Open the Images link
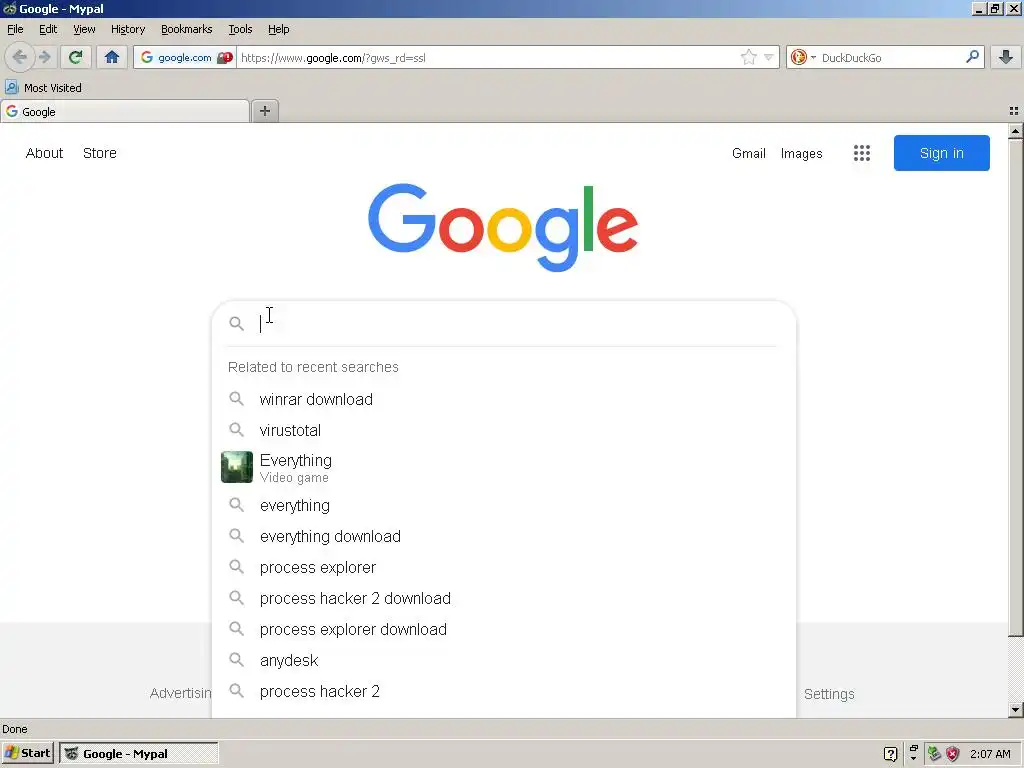 (801, 153)
